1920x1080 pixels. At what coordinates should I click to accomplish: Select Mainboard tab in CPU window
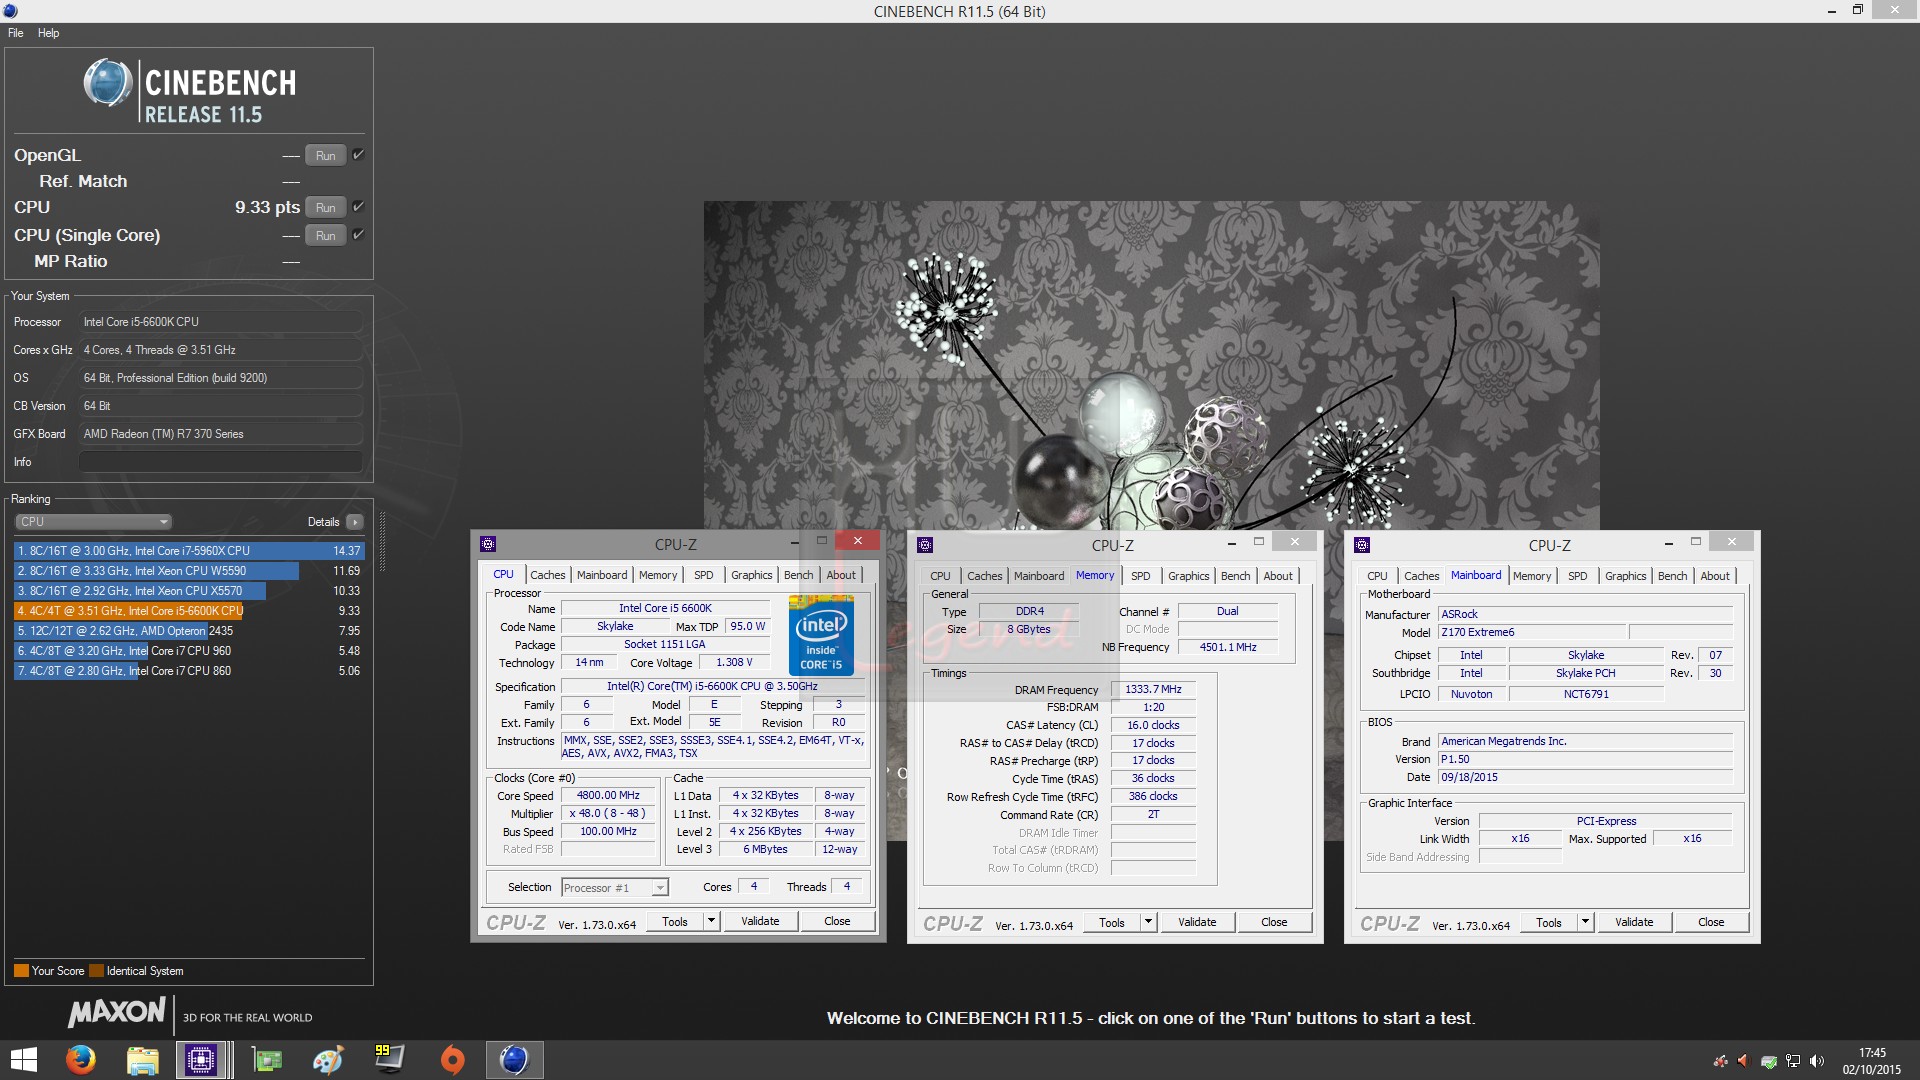click(602, 575)
